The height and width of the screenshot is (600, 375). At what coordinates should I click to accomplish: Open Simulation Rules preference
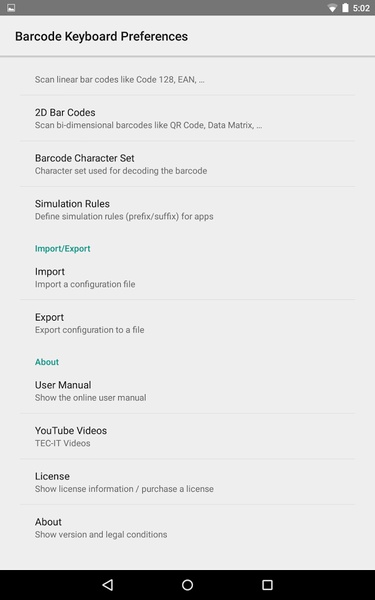pos(188,209)
